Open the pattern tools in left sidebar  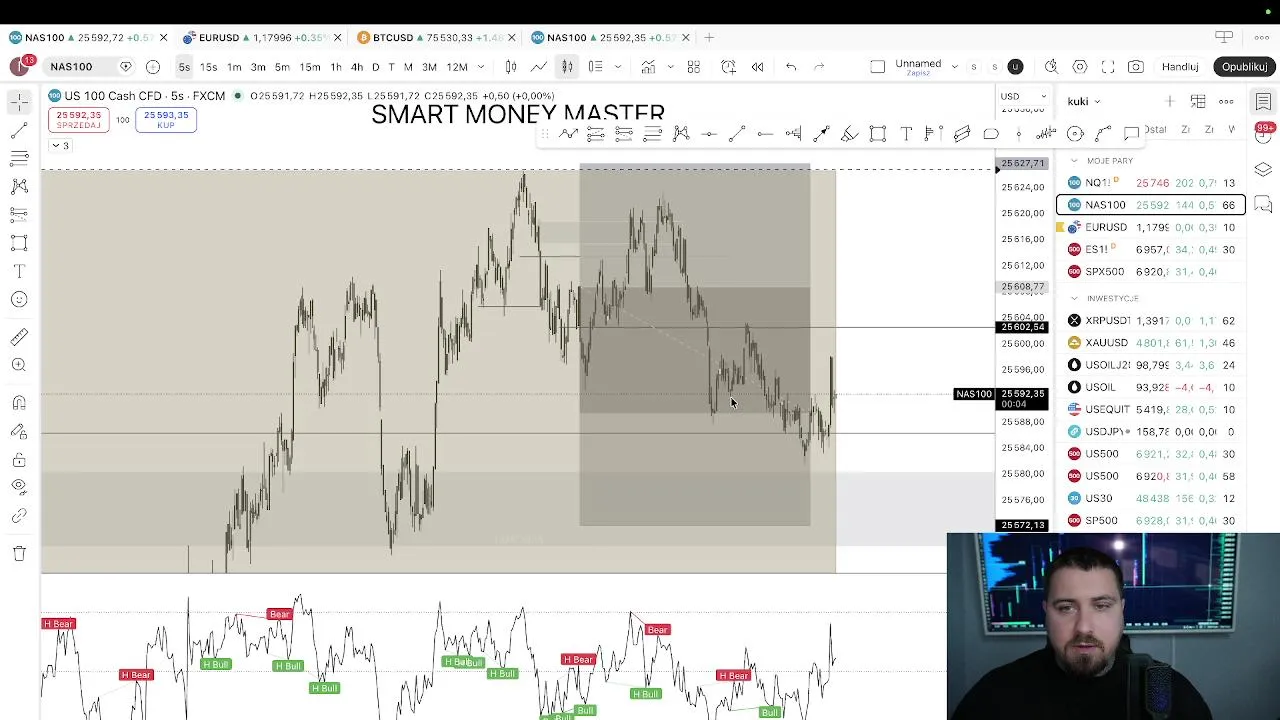pyautogui.click(x=19, y=186)
